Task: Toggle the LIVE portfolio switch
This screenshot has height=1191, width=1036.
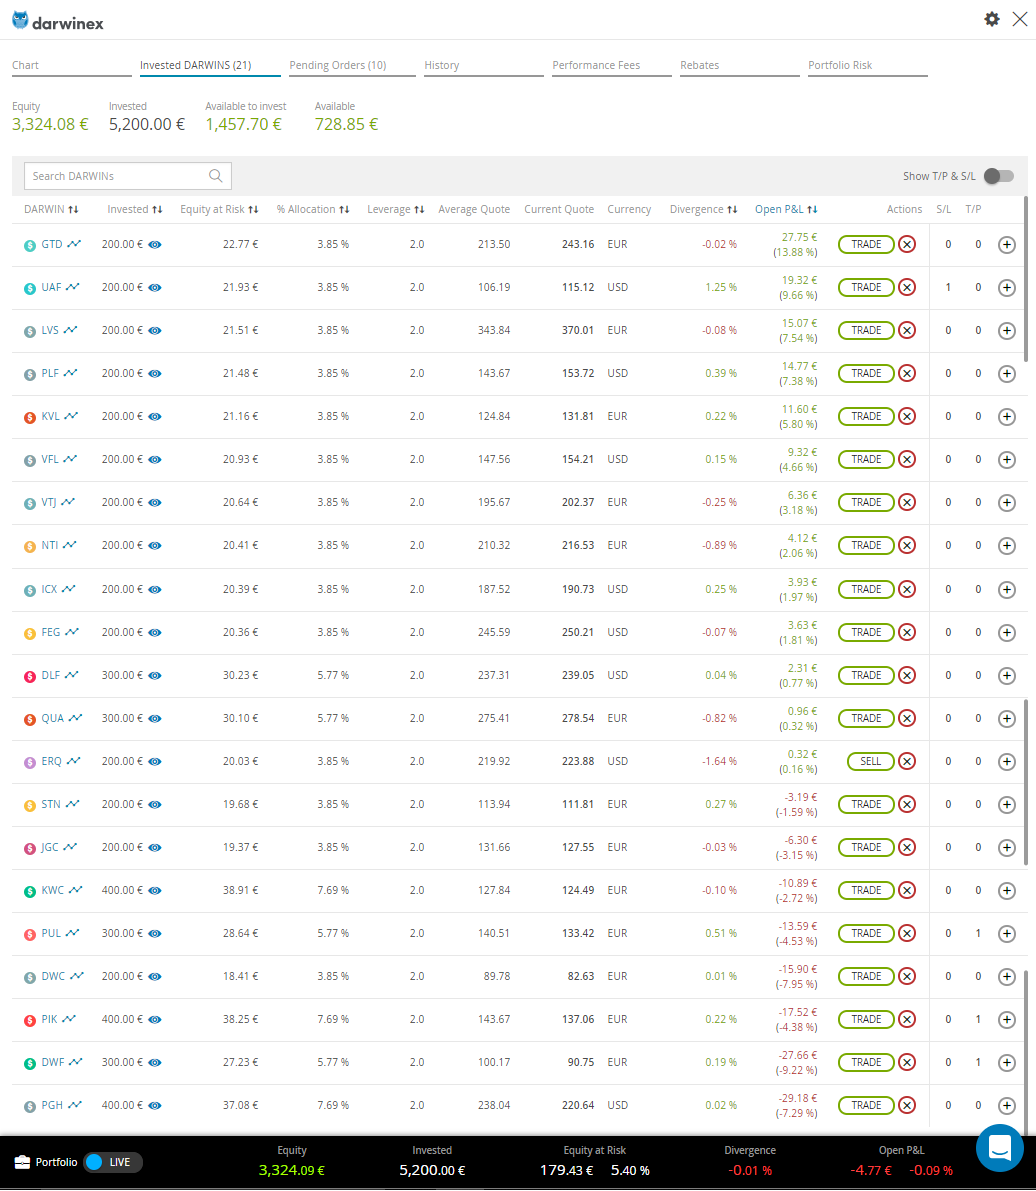Action: (112, 1162)
